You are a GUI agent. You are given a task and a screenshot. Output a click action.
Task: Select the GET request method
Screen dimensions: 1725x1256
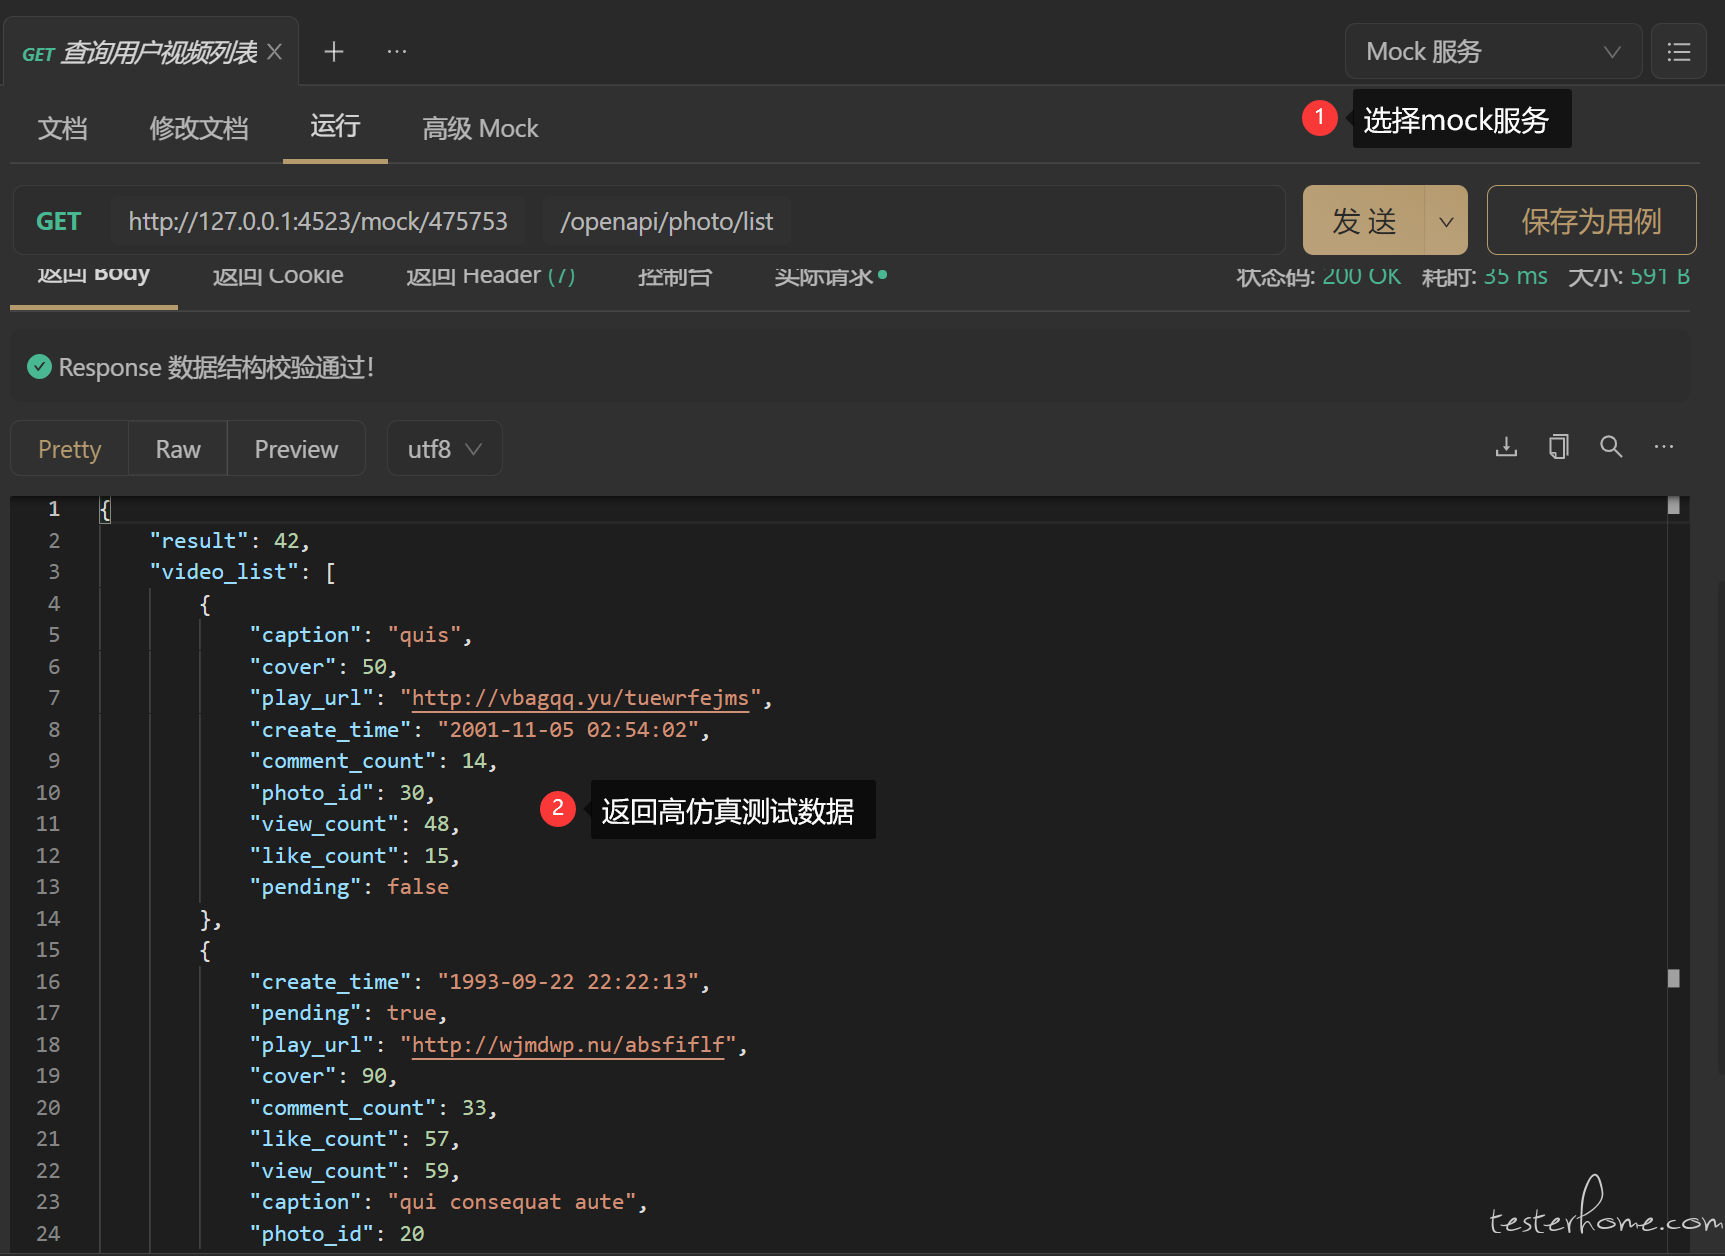[x=59, y=221]
